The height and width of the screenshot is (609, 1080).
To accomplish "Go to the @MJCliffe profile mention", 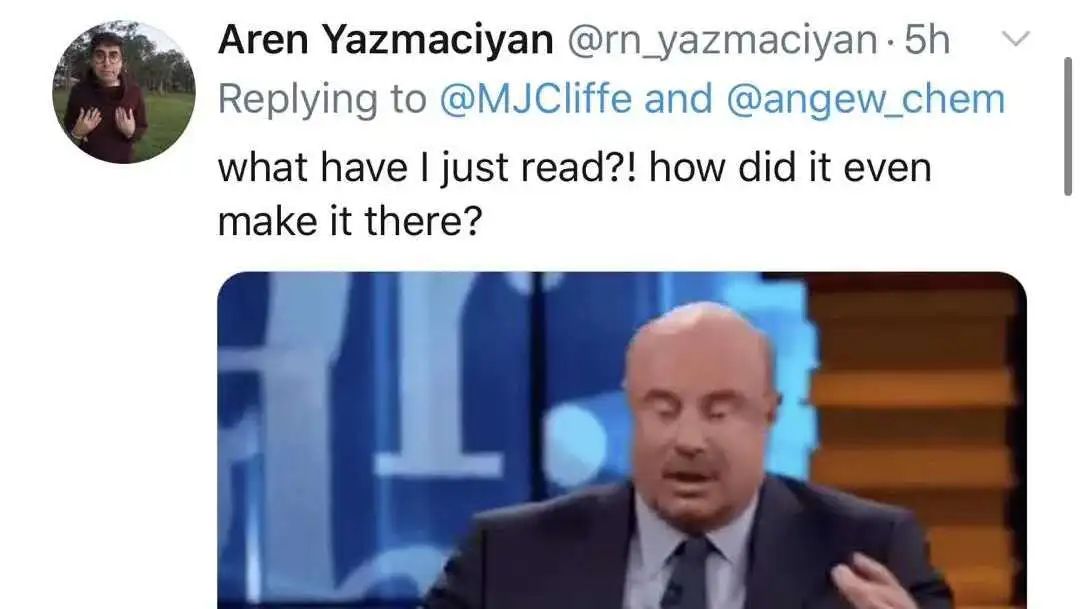I will [535, 99].
